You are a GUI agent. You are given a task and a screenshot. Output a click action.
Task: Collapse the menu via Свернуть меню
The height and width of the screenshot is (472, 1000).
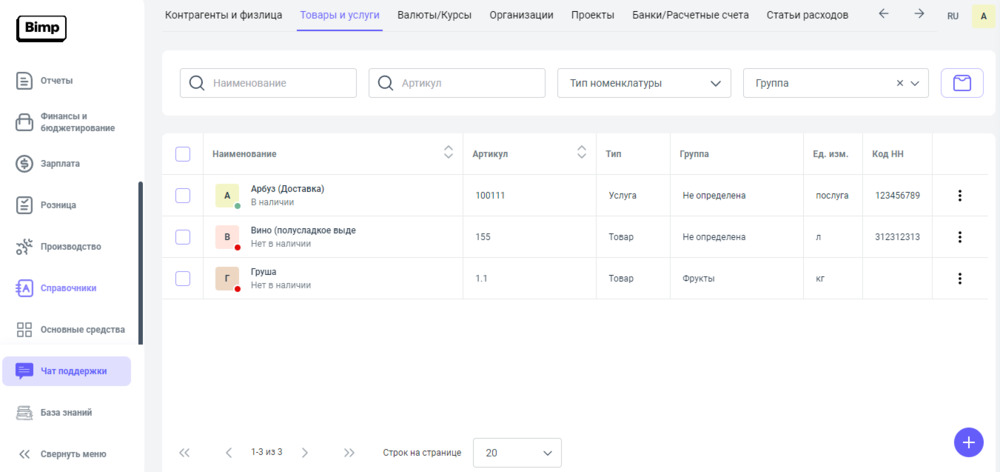62,454
